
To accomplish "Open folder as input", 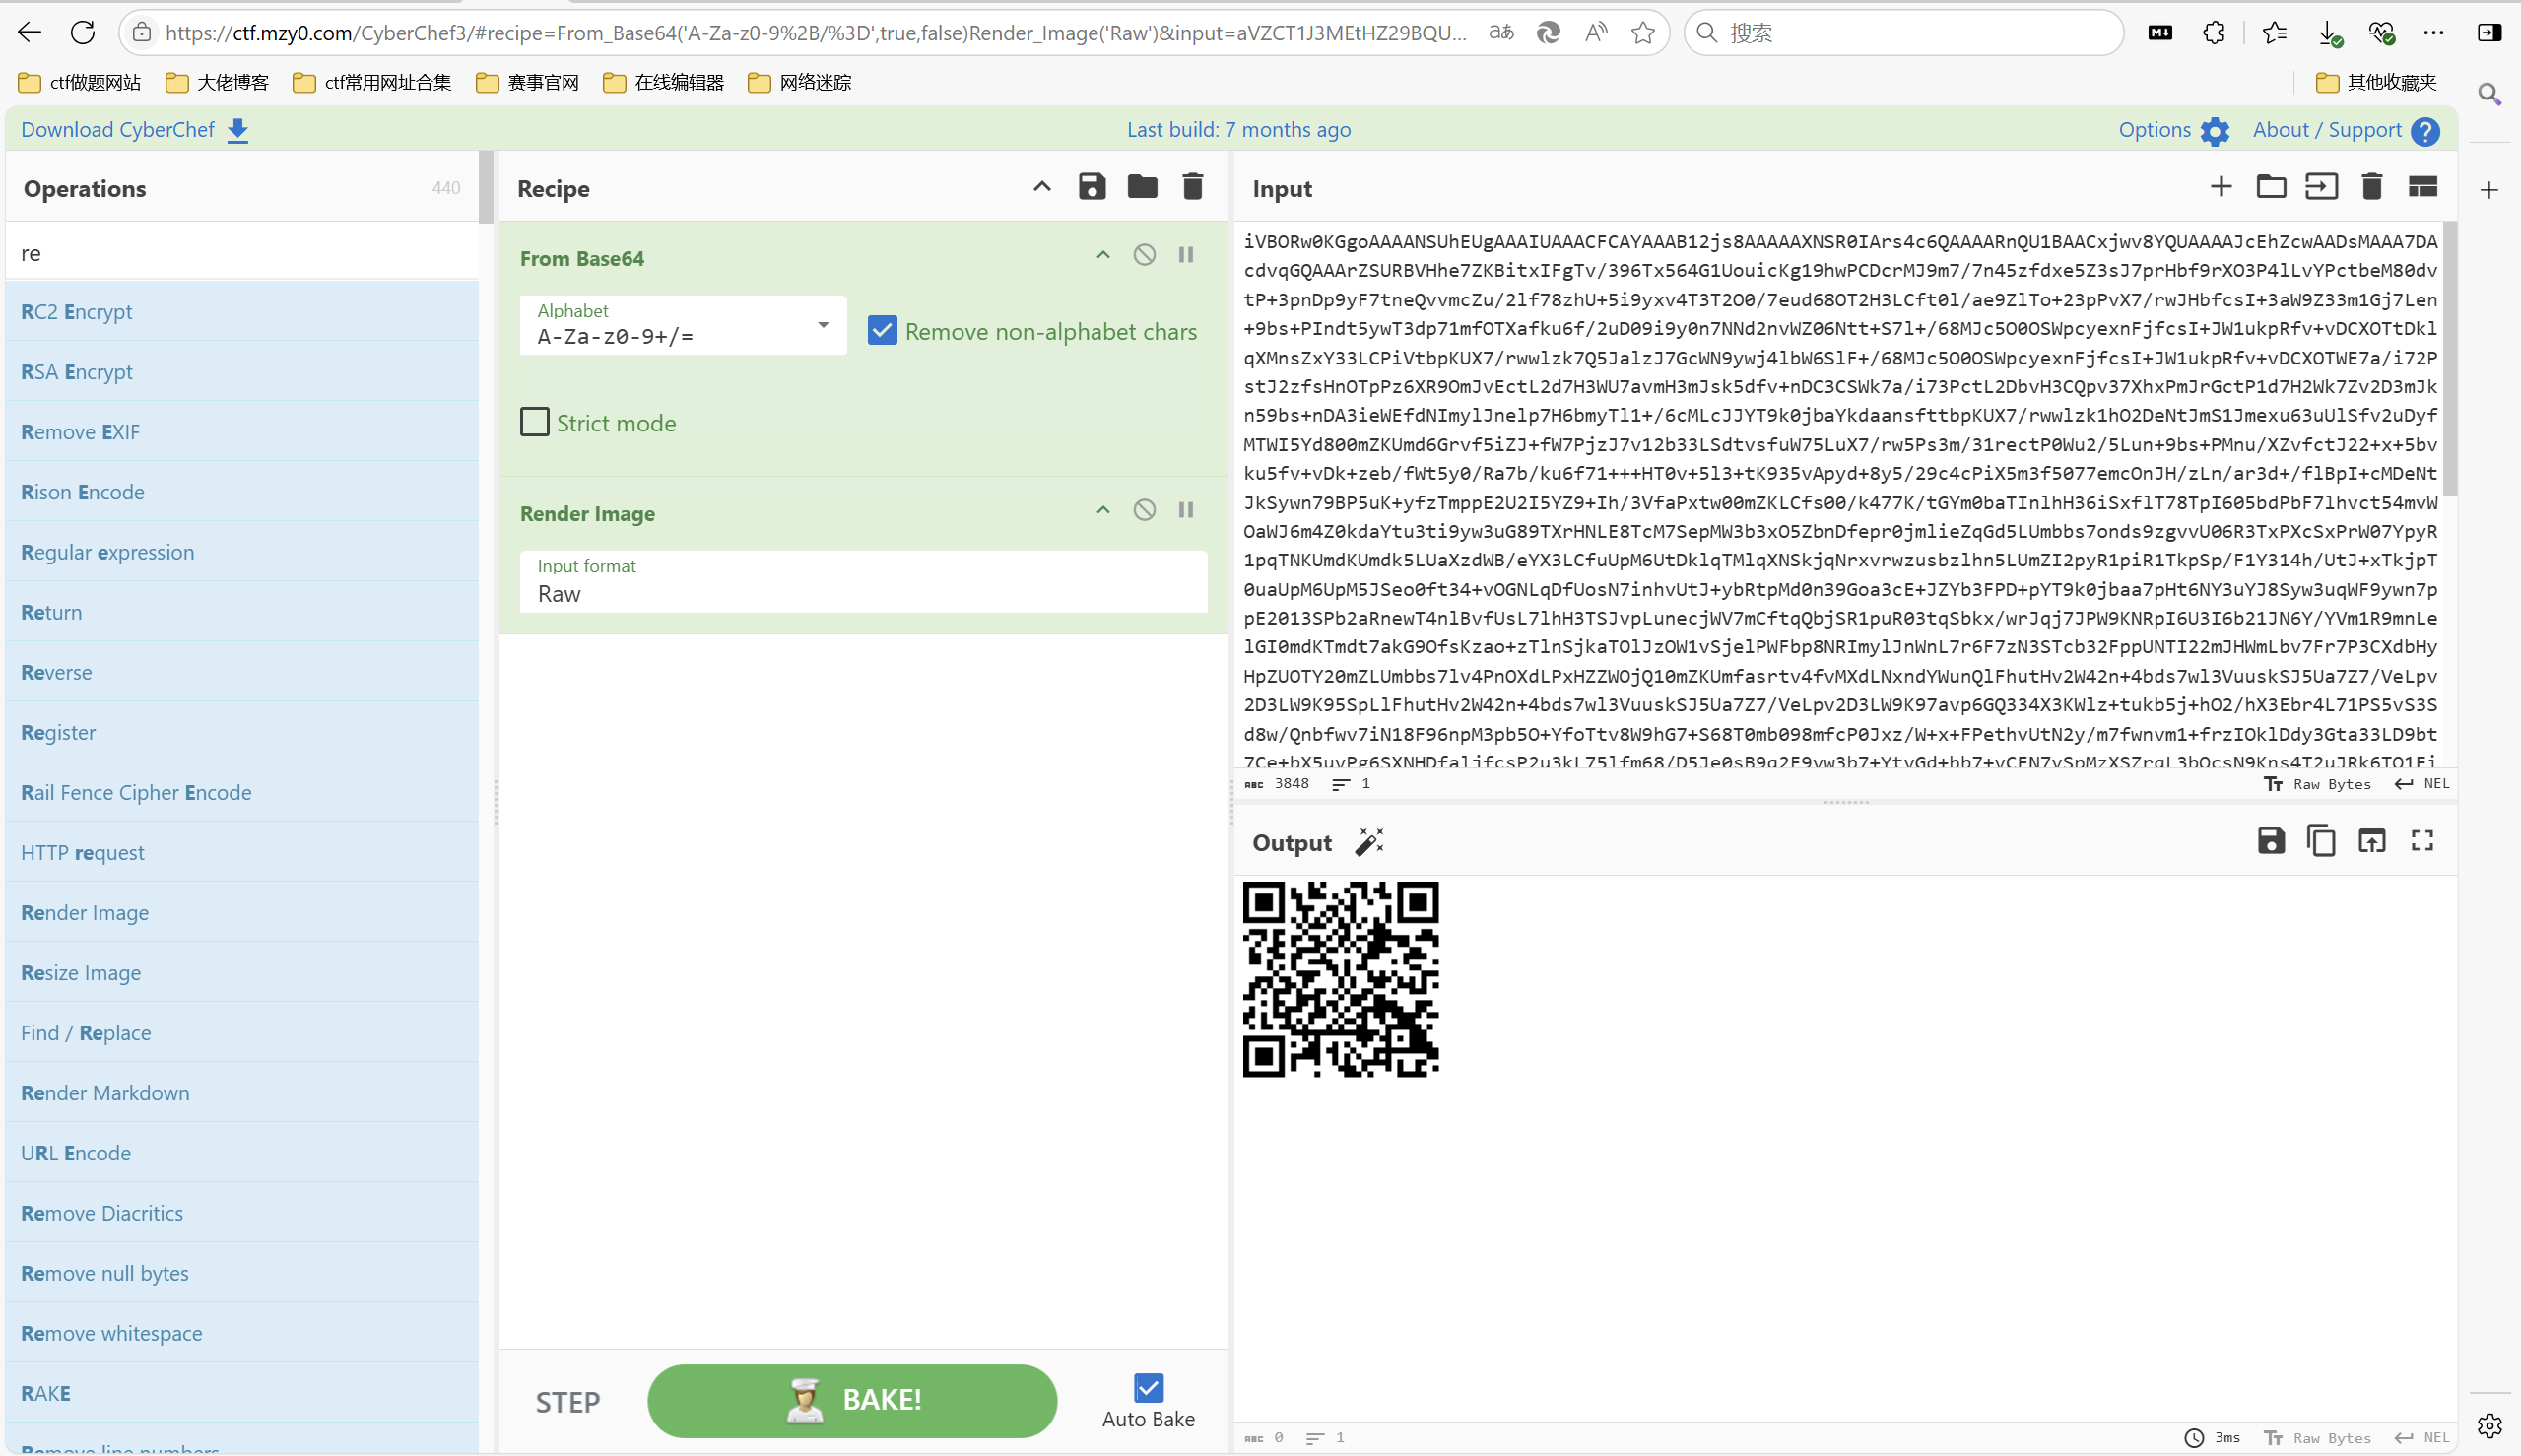I will tap(2271, 187).
